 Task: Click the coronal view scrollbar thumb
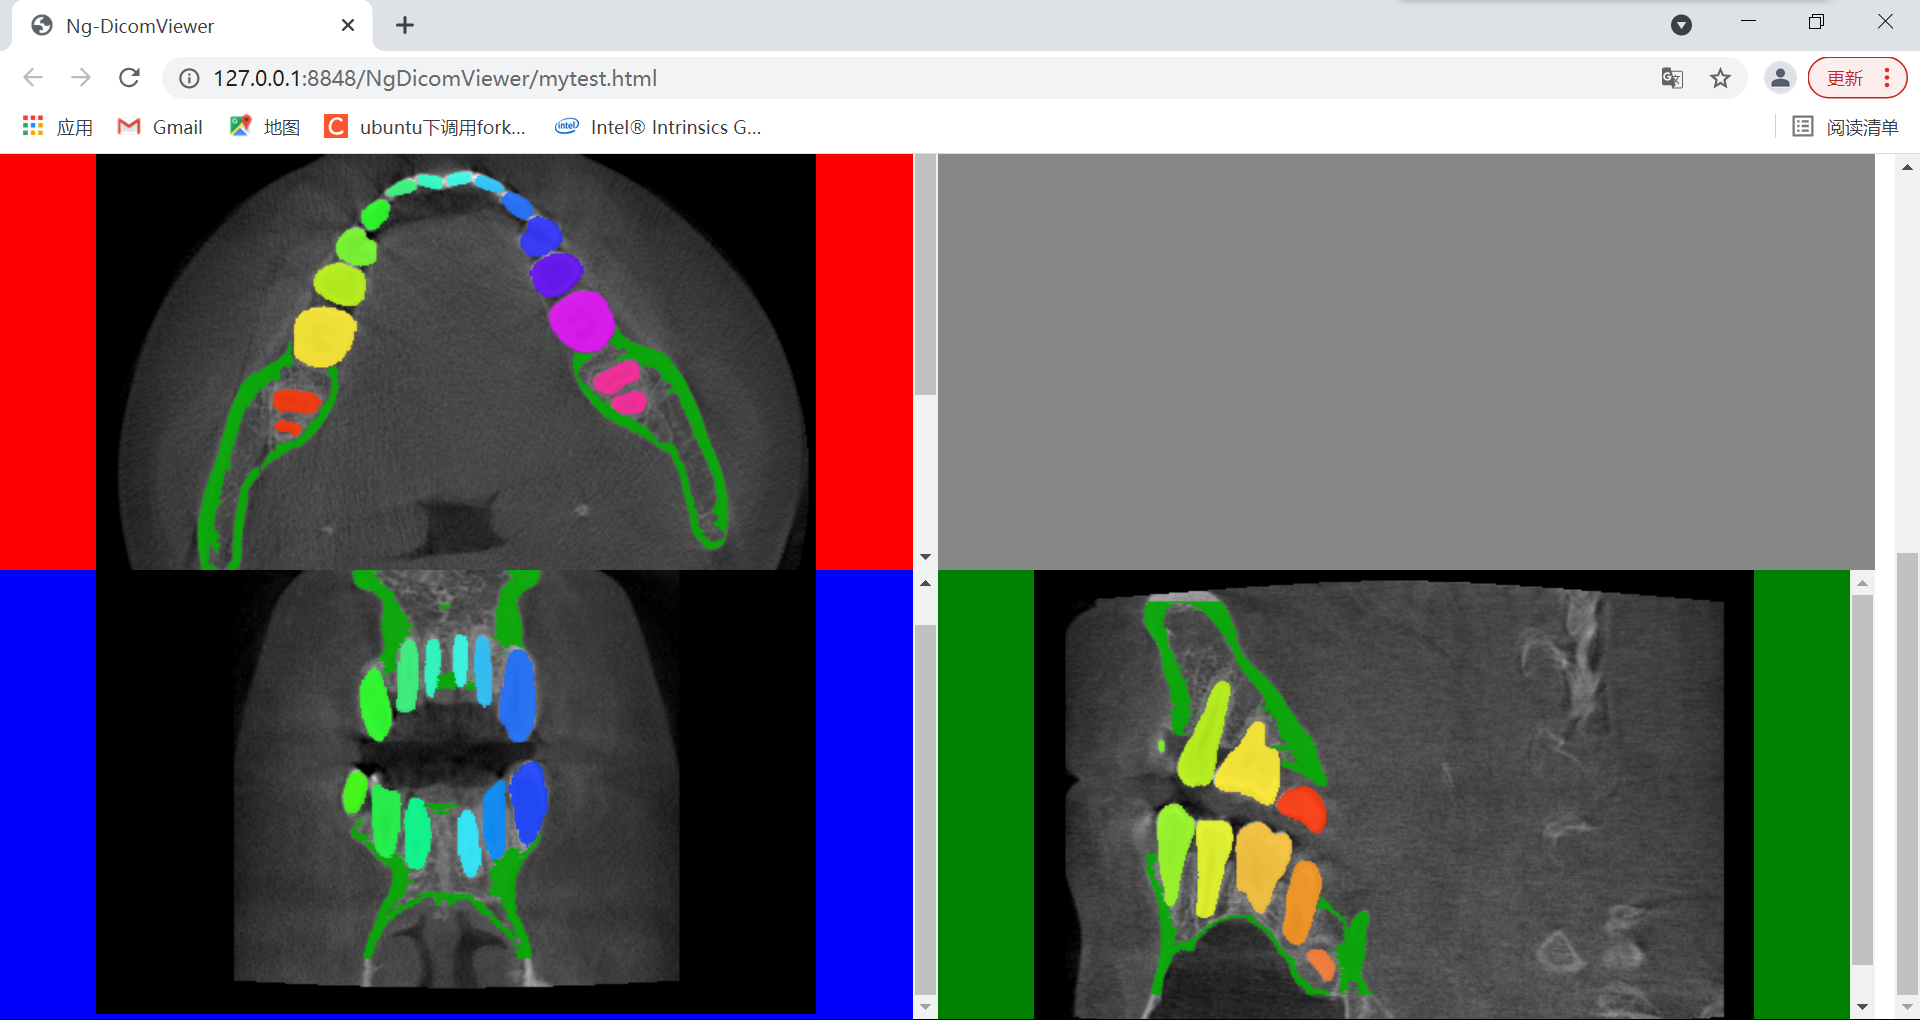(926, 811)
